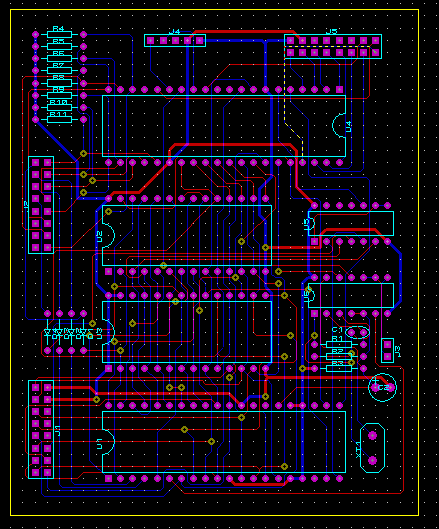Click the U3 chip designator
This screenshot has width=439, height=529.
[x=99, y=333]
